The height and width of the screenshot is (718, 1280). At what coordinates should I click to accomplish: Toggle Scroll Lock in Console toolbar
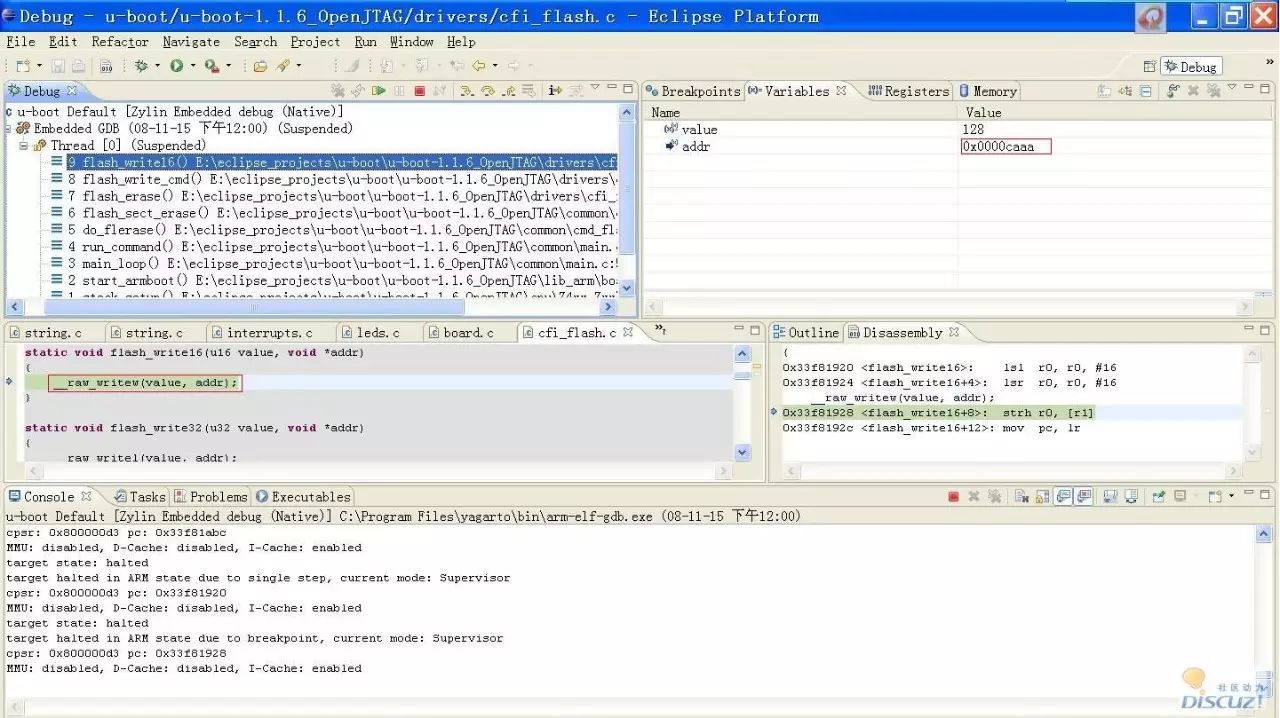1042,496
